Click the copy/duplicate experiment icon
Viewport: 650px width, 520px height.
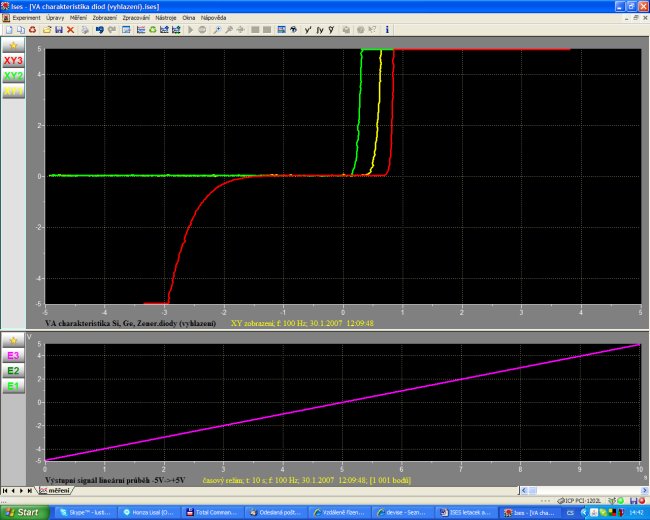tap(20, 30)
